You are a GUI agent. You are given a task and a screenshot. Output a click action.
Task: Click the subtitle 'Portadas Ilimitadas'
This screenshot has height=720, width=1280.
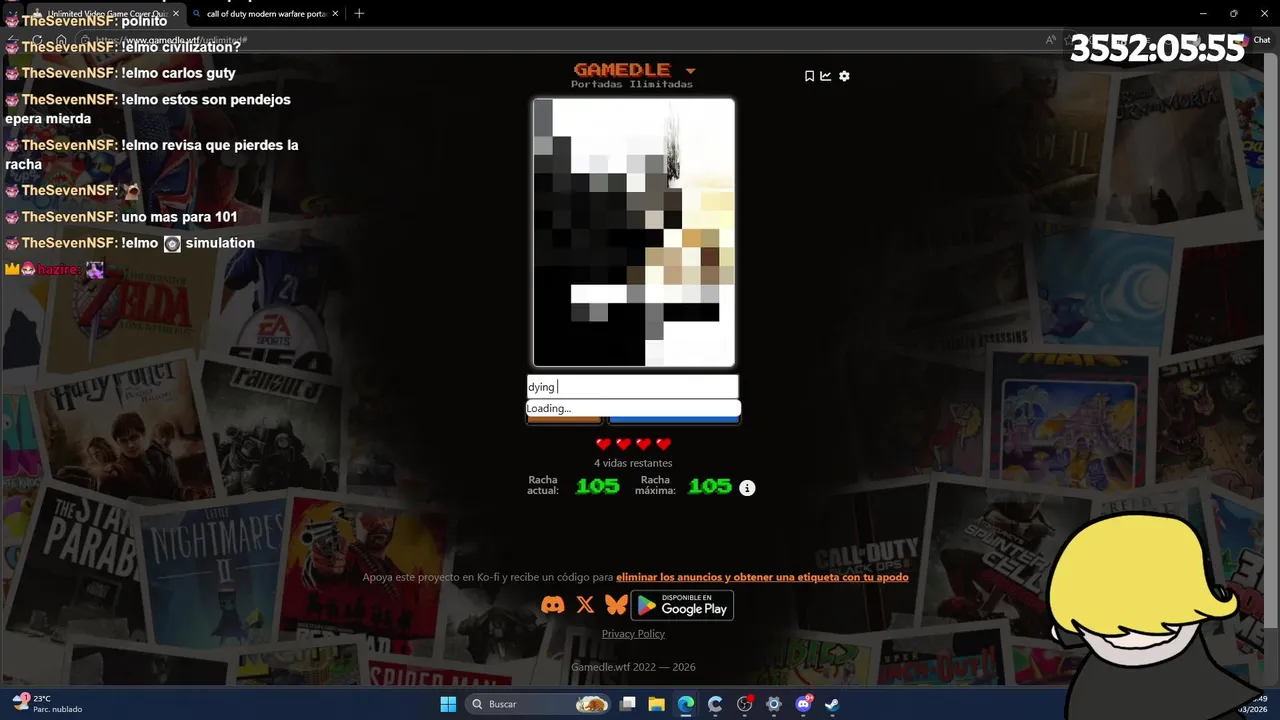tap(632, 85)
